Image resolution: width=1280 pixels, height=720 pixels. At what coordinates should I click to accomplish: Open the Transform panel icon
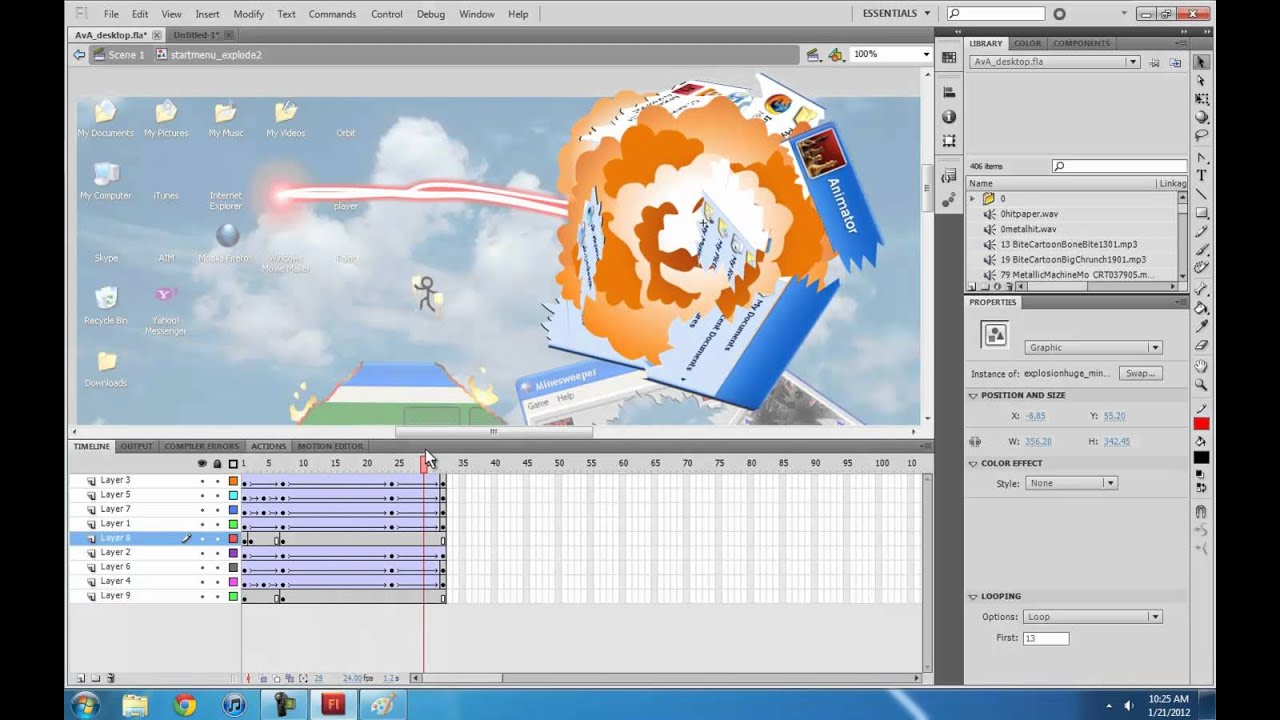click(949, 141)
